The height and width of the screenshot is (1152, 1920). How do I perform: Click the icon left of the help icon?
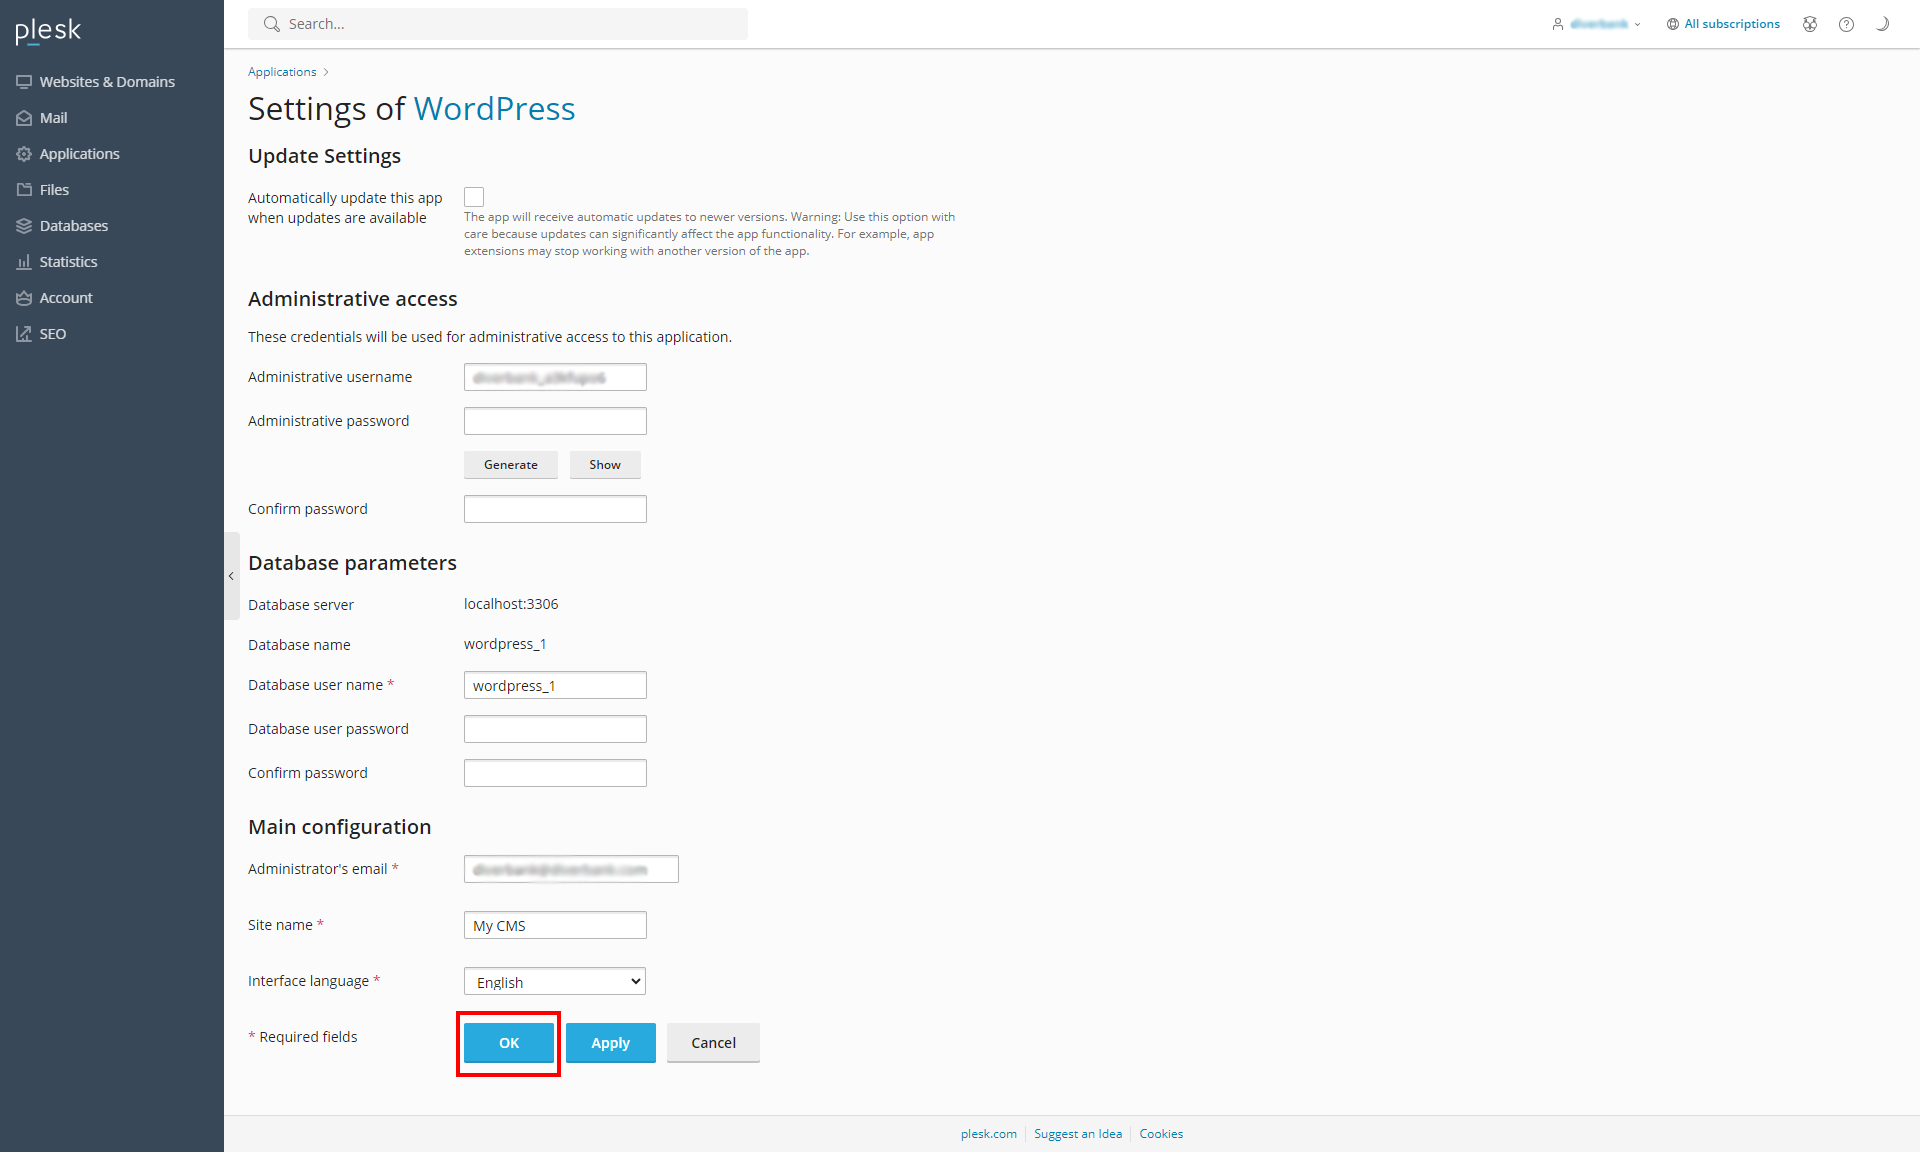(1810, 24)
